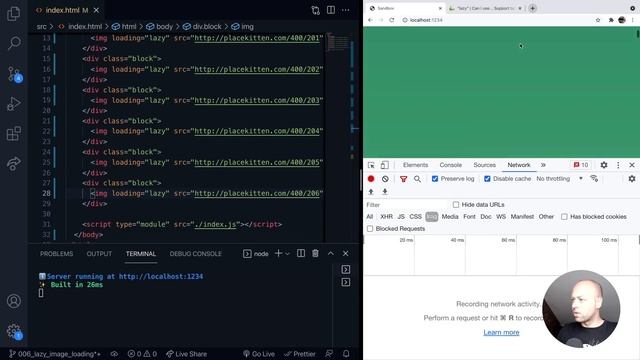Create a new terminal with plus icon

(x=278, y=253)
